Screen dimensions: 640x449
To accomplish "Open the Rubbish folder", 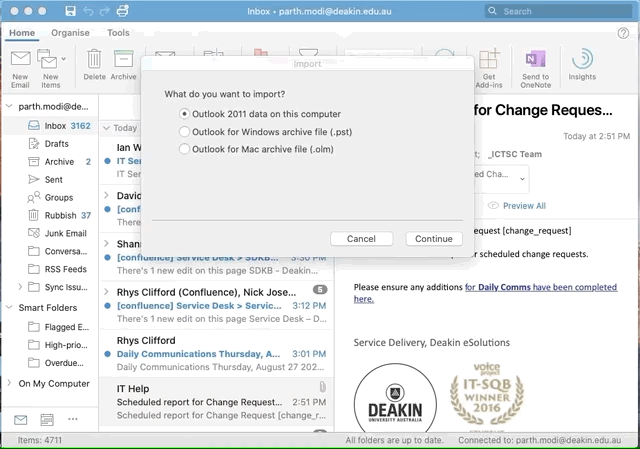I will coord(51,216).
